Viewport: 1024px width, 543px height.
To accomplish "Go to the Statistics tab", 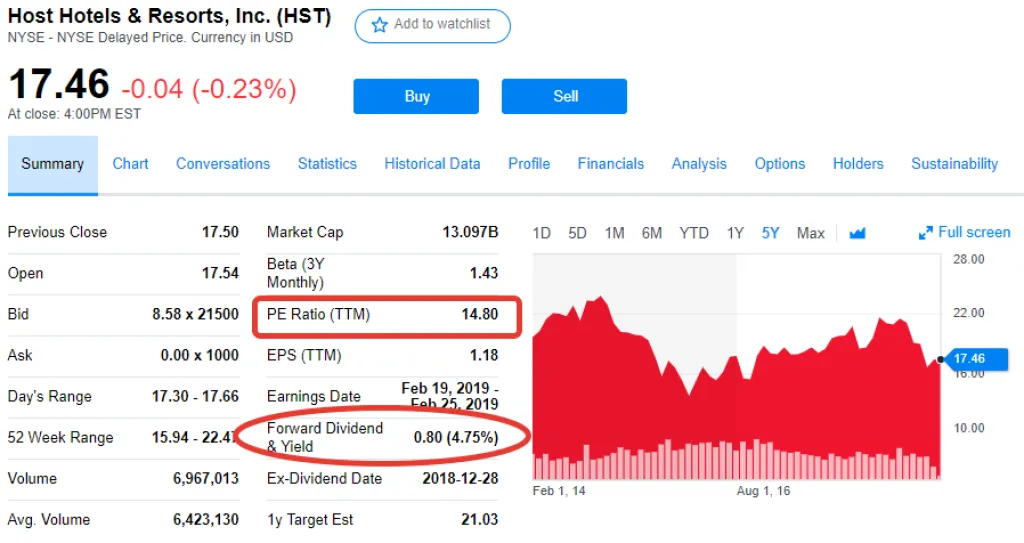I will click(327, 164).
